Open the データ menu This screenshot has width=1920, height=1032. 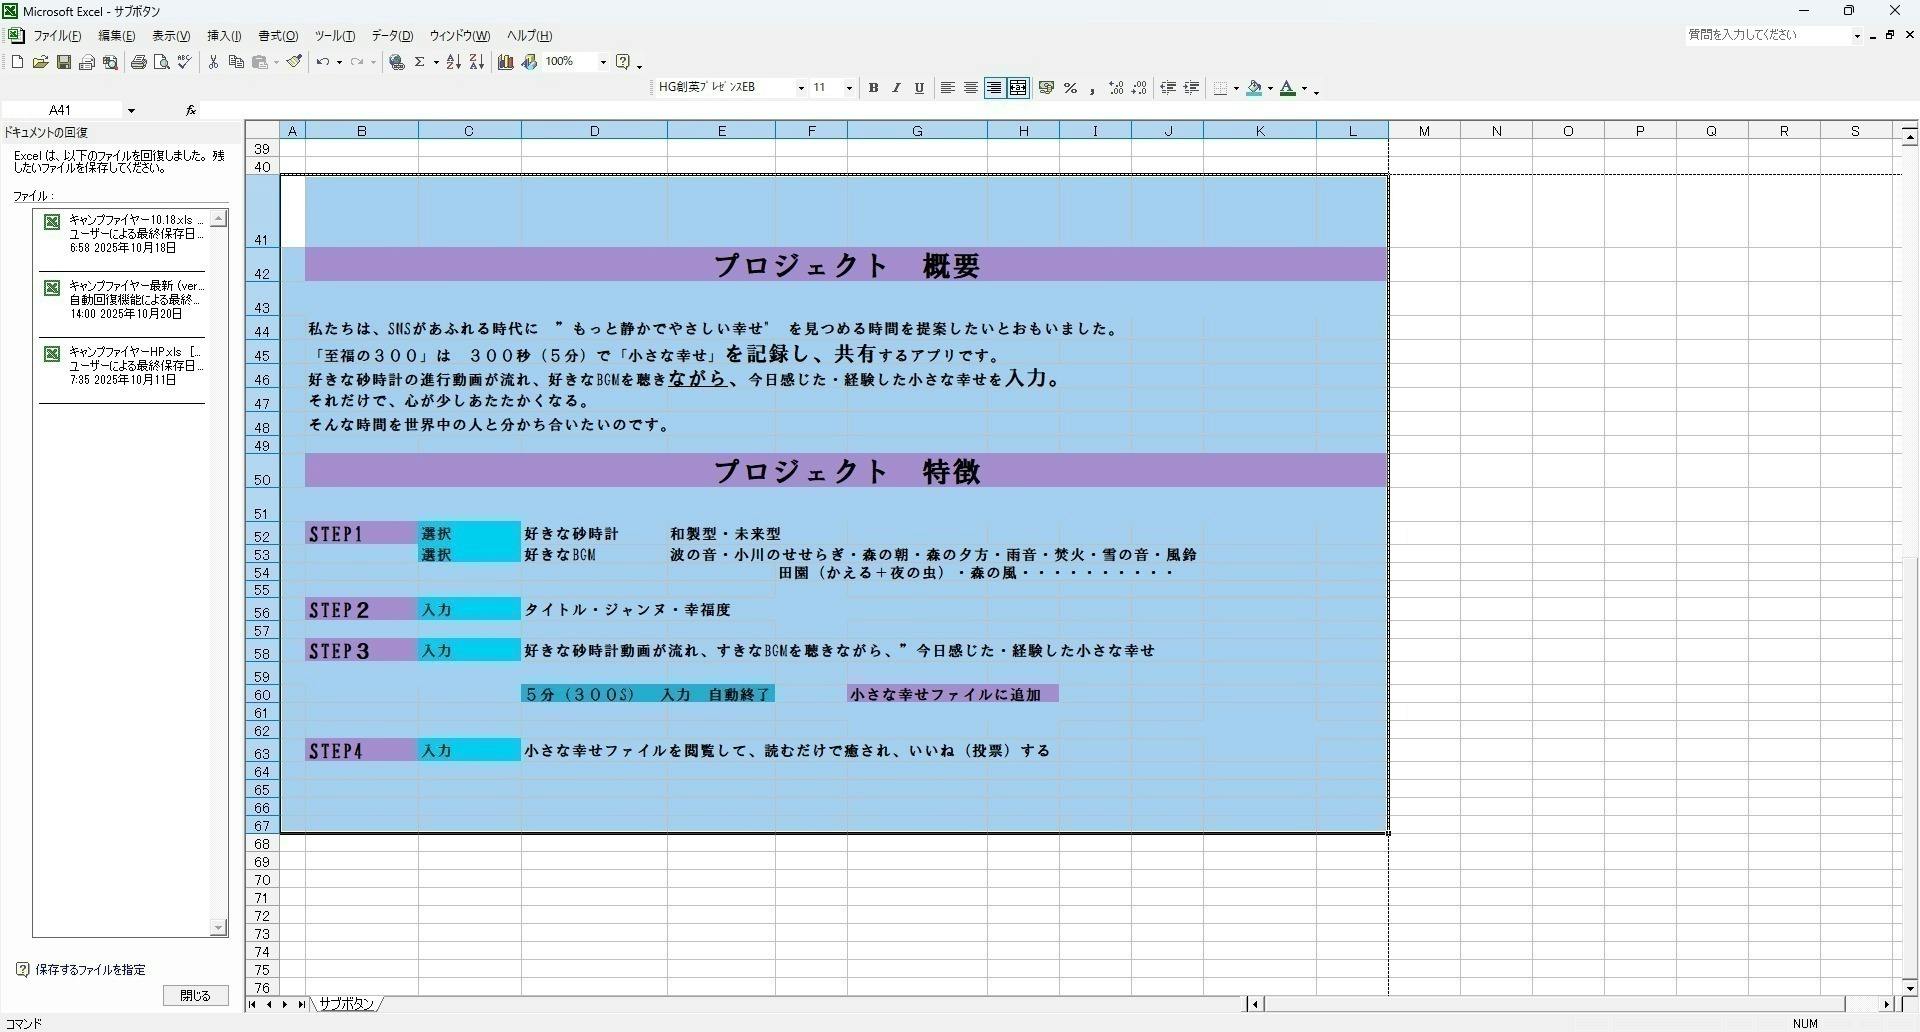coord(391,36)
